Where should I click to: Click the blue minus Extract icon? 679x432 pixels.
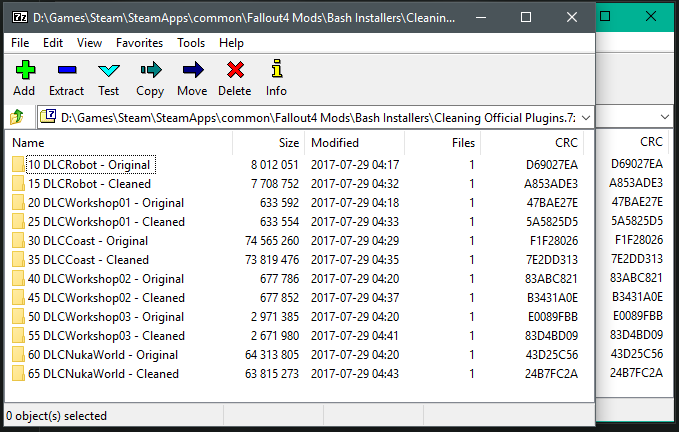point(67,70)
